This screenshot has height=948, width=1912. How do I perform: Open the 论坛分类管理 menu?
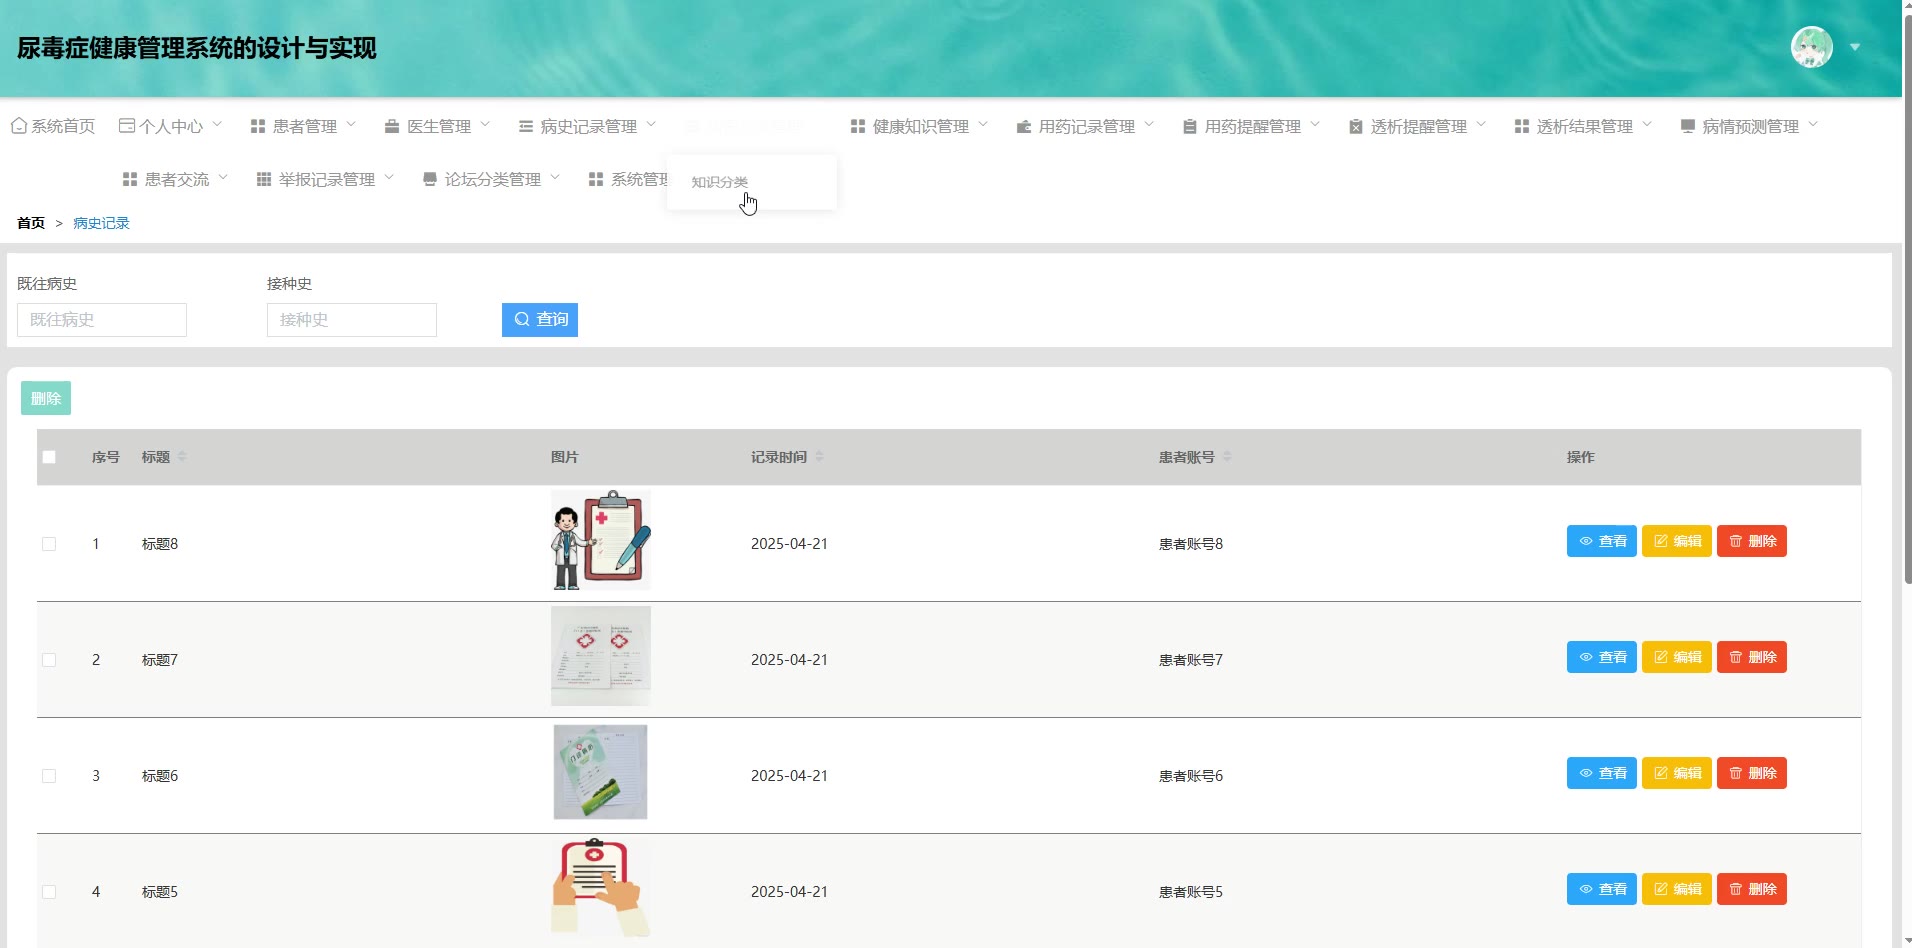(492, 180)
